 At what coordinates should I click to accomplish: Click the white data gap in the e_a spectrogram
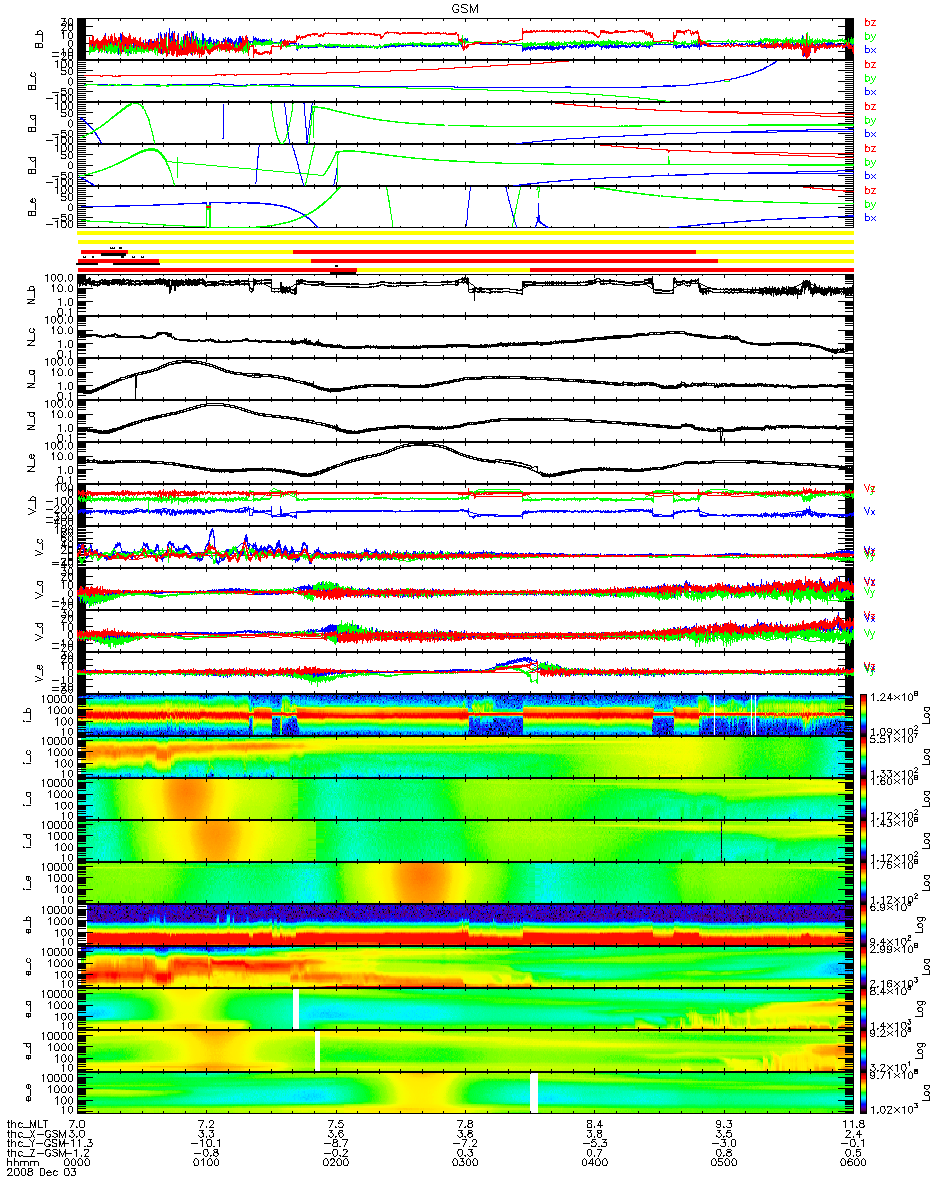[296, 1008]
